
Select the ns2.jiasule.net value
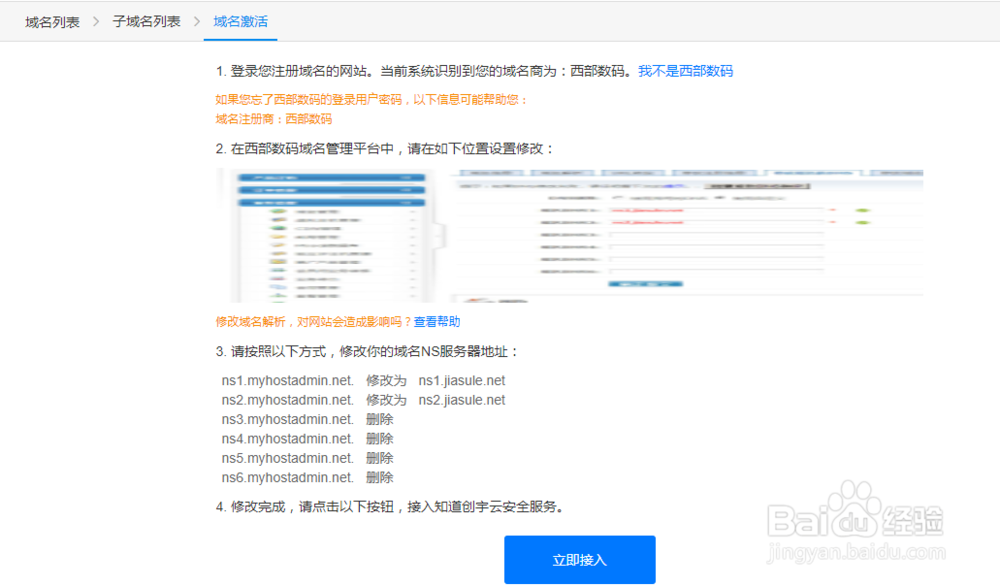coord(462,400)
